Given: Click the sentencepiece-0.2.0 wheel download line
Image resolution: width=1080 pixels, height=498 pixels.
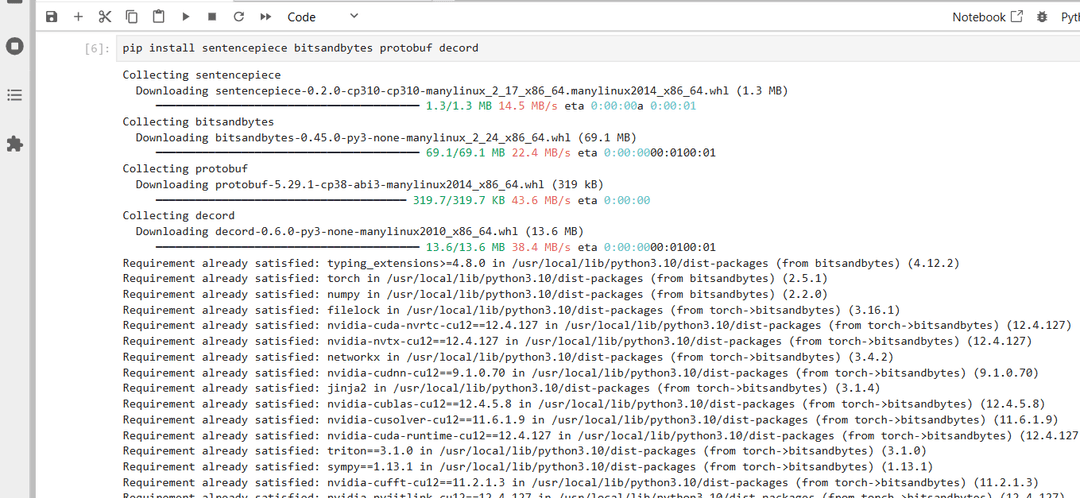Looking at the screenshot, I should [461, 91].
